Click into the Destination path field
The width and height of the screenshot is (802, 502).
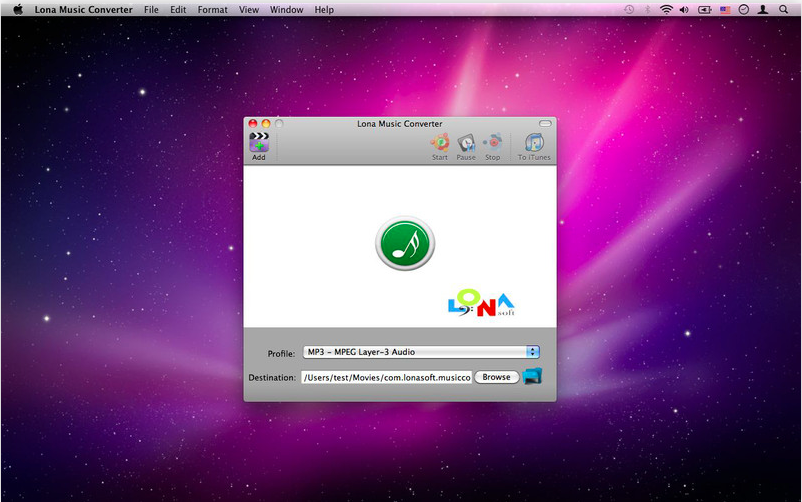[x=386, y=377]
